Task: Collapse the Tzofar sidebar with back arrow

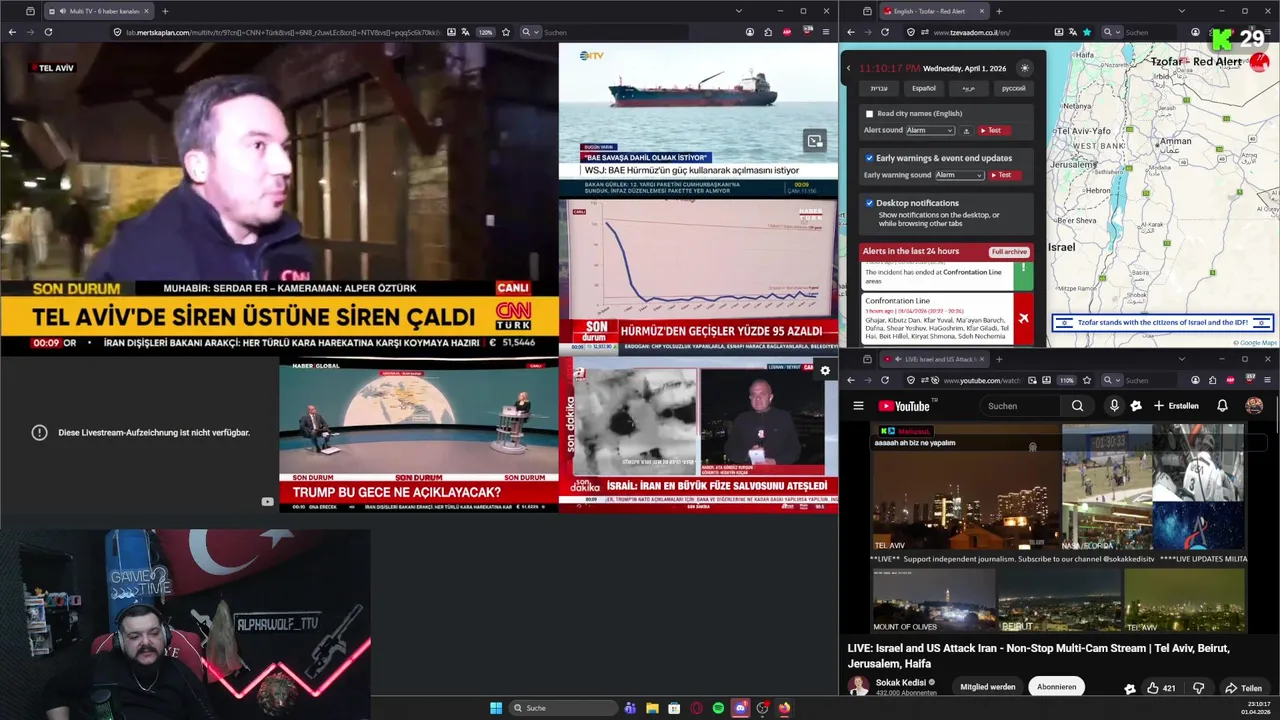Action: (x=848, y=68)
